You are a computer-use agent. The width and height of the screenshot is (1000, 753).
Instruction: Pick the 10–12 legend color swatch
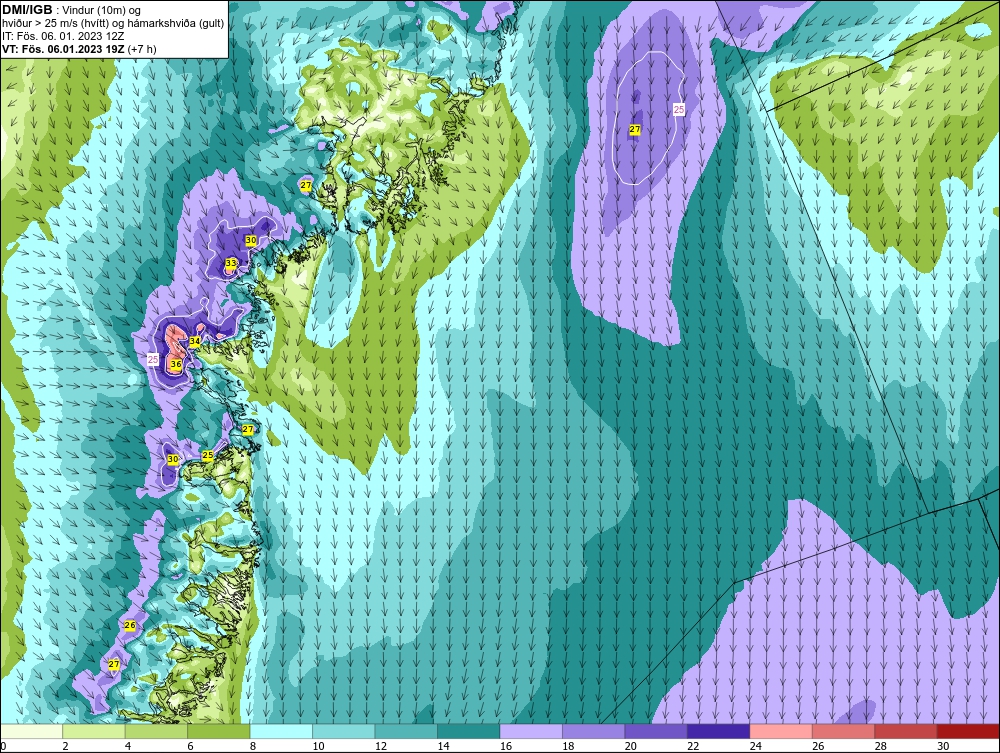pyautogui.click(x=344, y=731)
